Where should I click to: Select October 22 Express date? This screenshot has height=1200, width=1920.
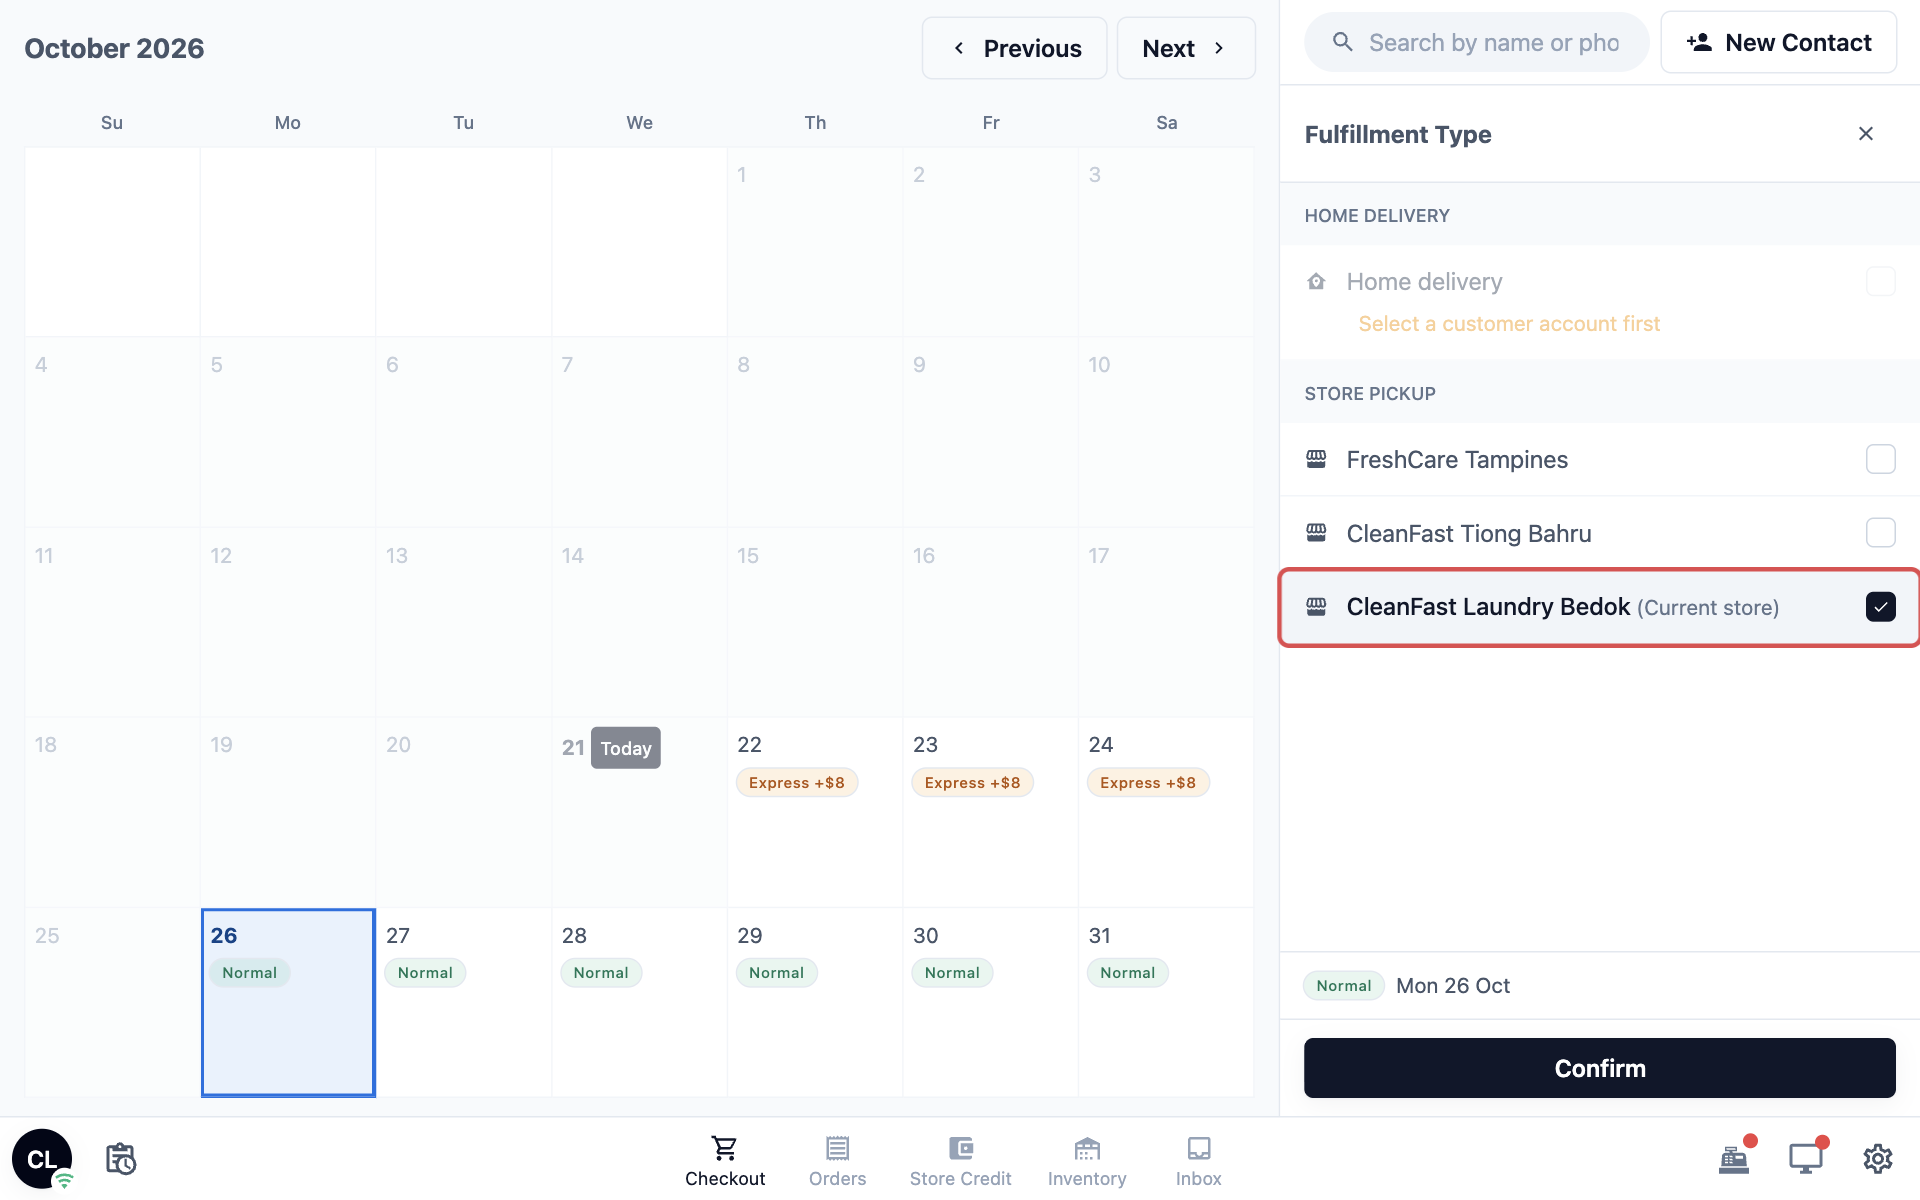(x=815, y=812)
